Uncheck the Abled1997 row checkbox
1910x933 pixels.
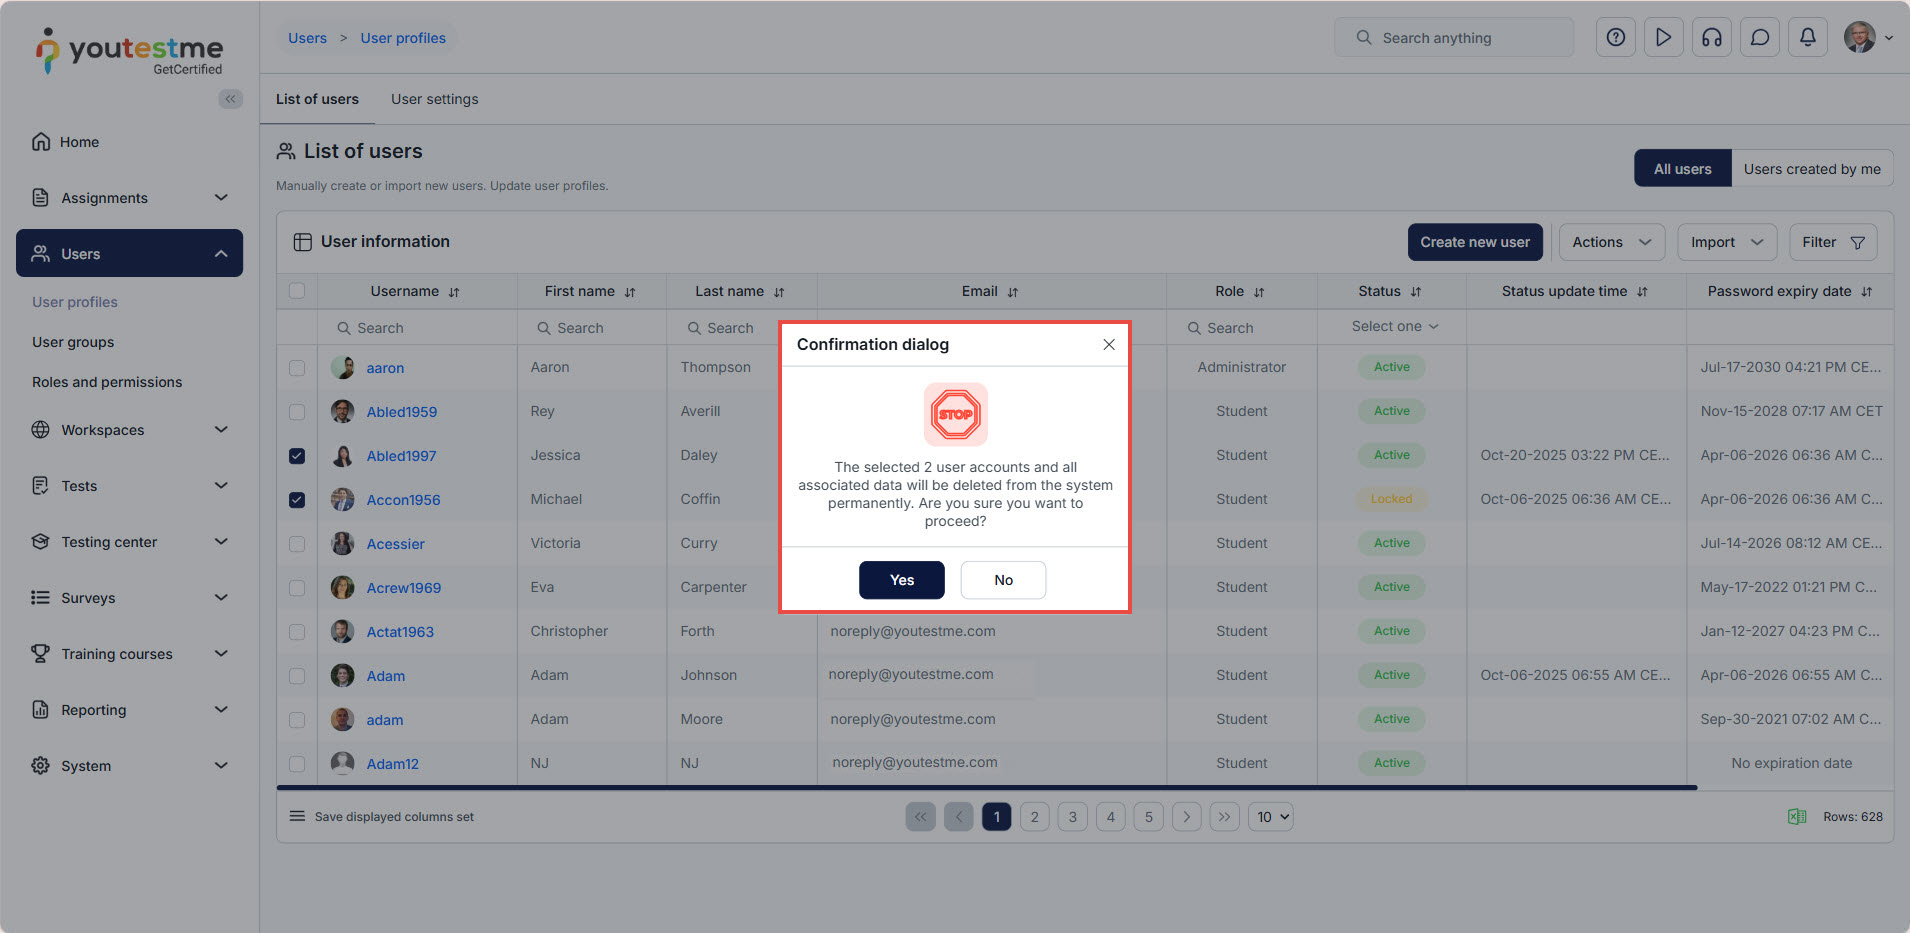(297, 455)
